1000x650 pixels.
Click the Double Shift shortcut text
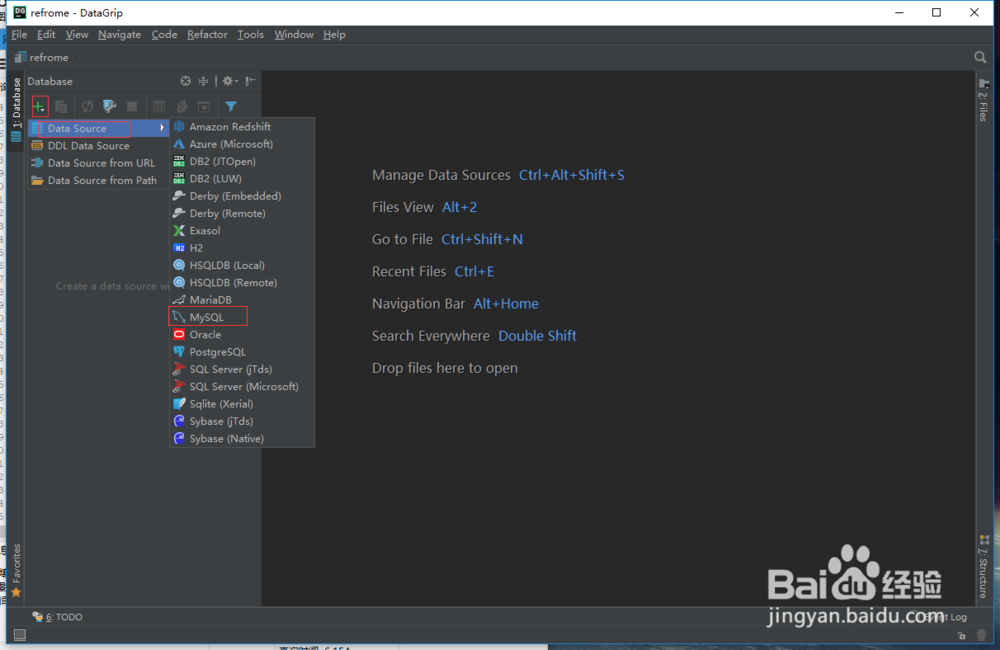(x=537, y=336)
